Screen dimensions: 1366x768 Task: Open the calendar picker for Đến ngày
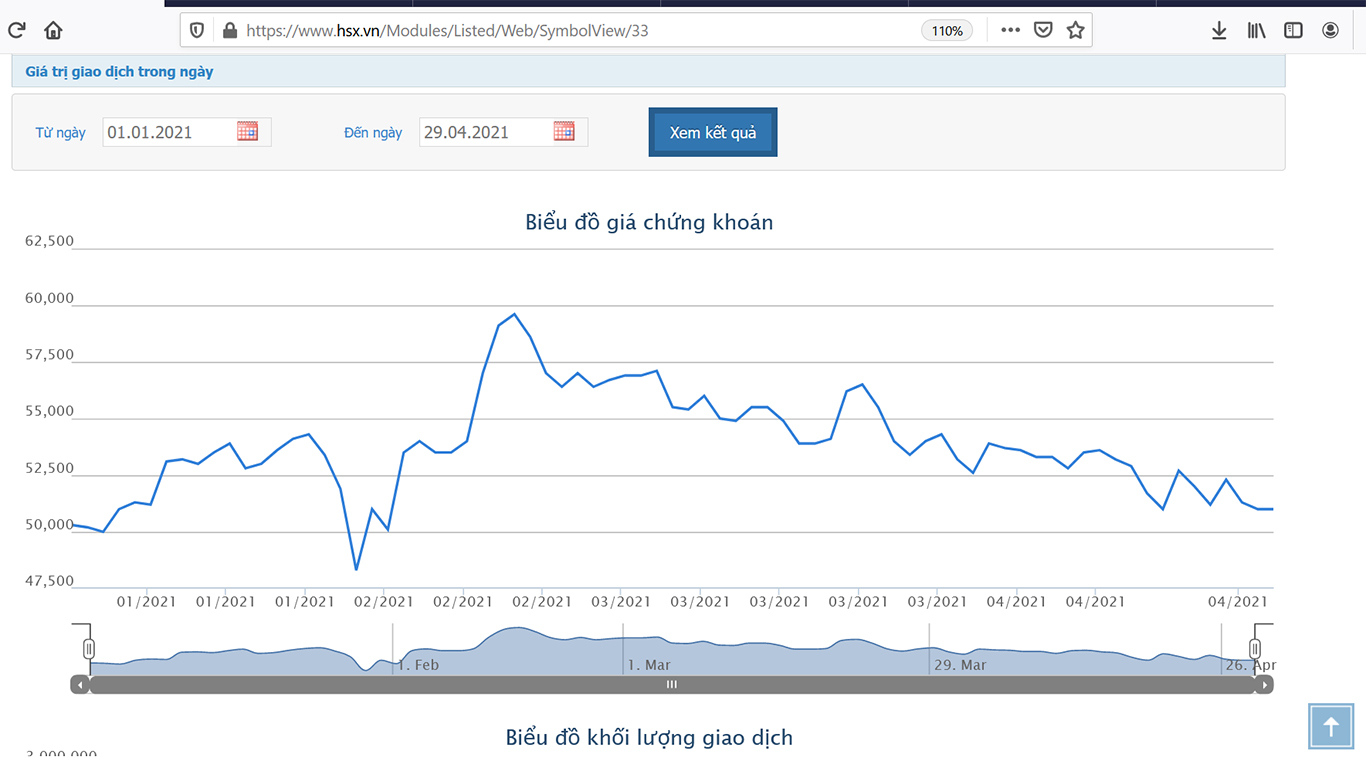pos(564,131)
